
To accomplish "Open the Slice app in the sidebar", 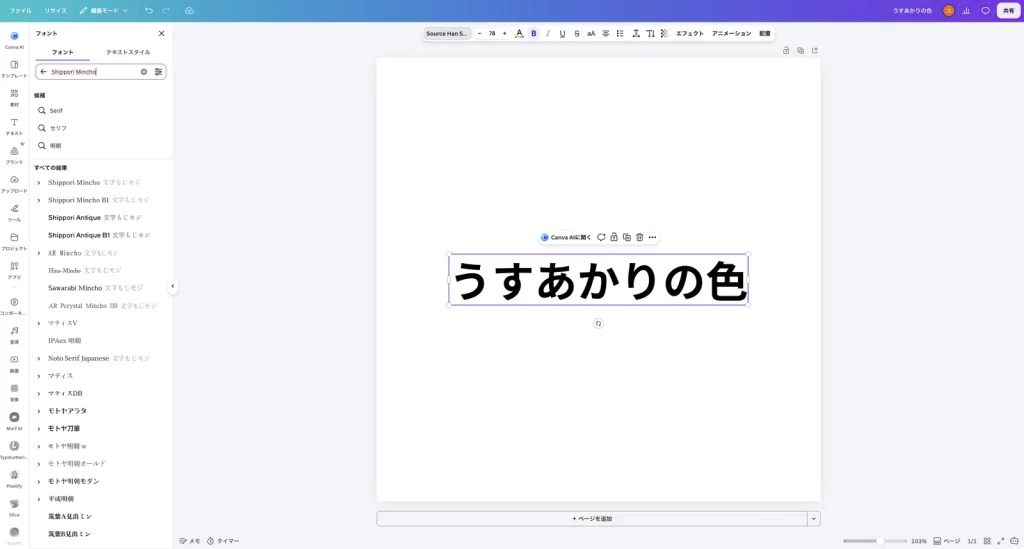I will [x=14, y=507].
